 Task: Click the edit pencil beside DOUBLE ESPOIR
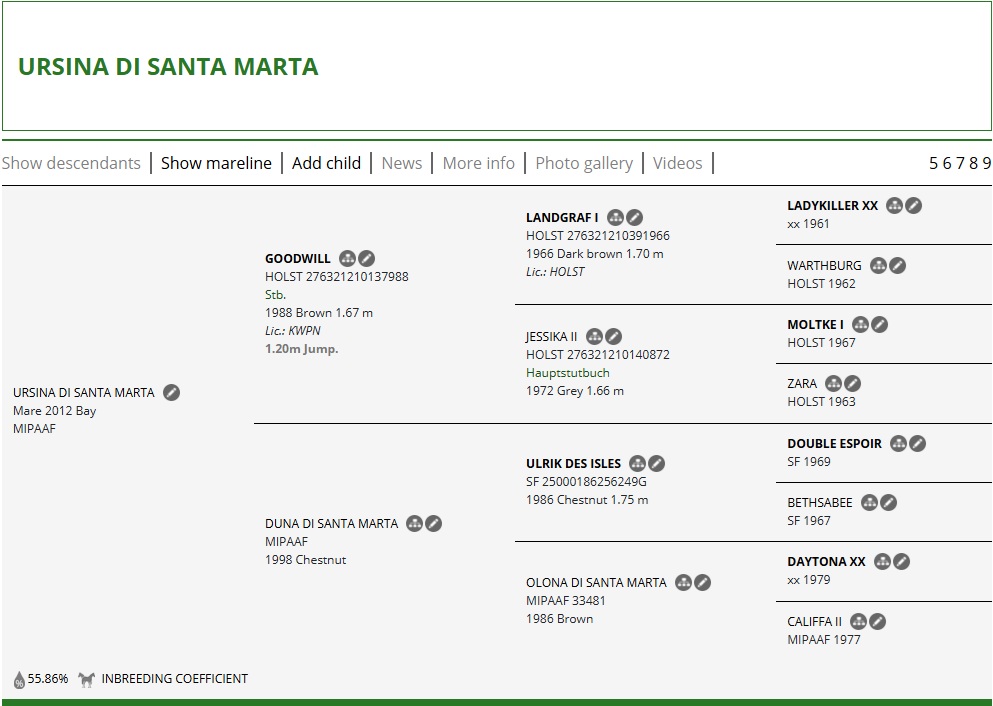(917, 444)
